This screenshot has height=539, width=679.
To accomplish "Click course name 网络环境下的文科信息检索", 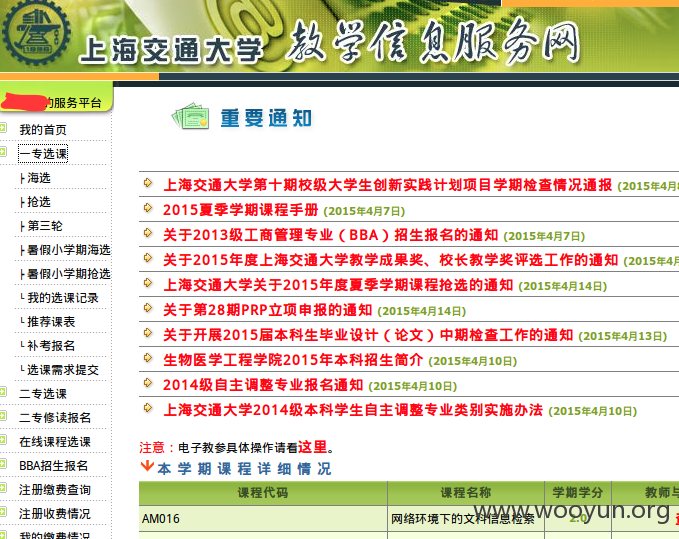I will [462, 519].
